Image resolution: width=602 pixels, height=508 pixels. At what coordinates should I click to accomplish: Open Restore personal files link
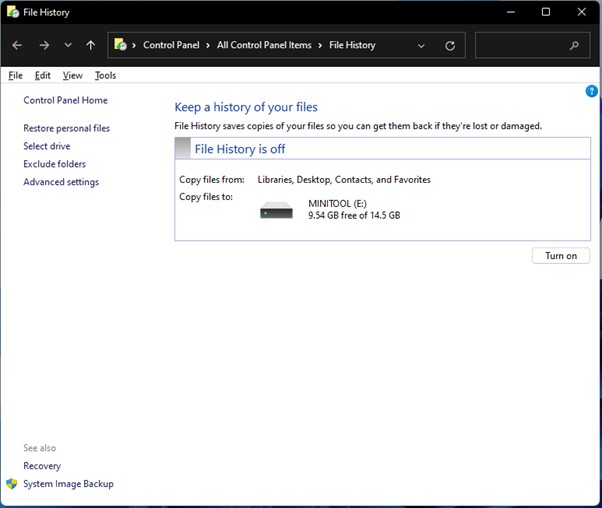tap(66, 128)
